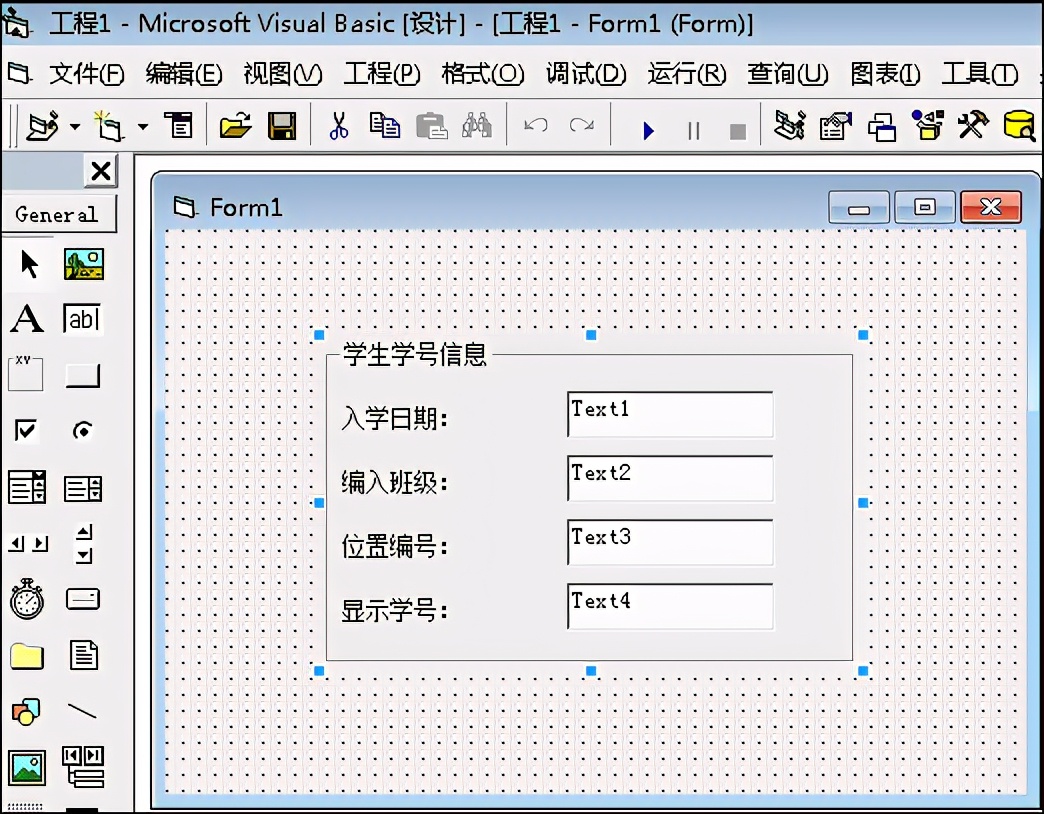Click the Redo arrow icon
Image resolution: width=1044 pixels, height=814 pixels.
point(581,125)
